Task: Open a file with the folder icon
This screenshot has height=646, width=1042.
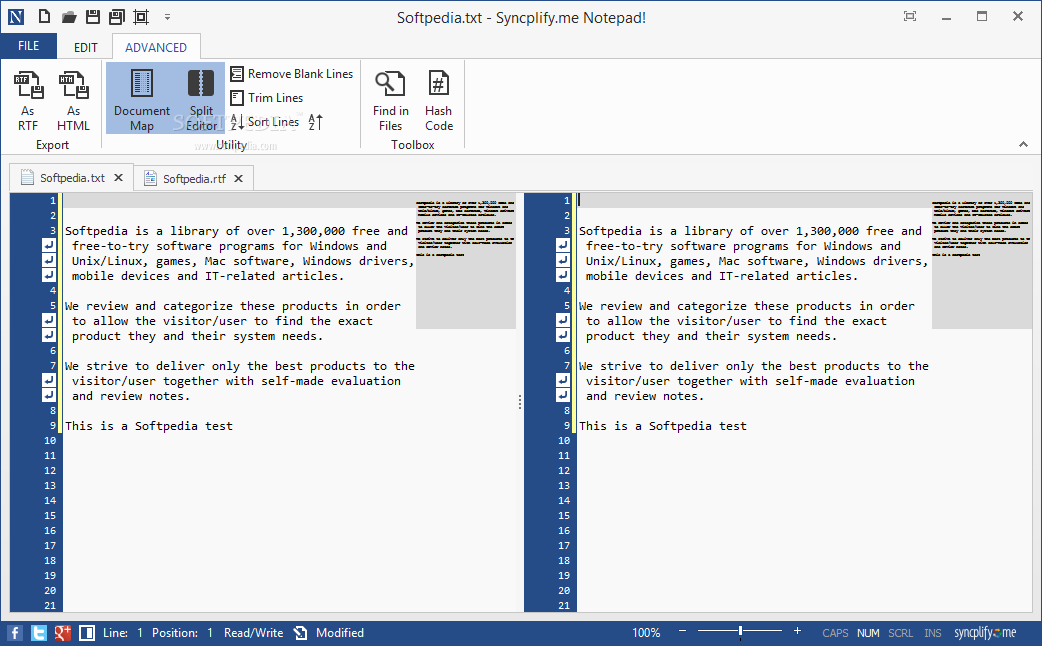Action: pos(69,17)
